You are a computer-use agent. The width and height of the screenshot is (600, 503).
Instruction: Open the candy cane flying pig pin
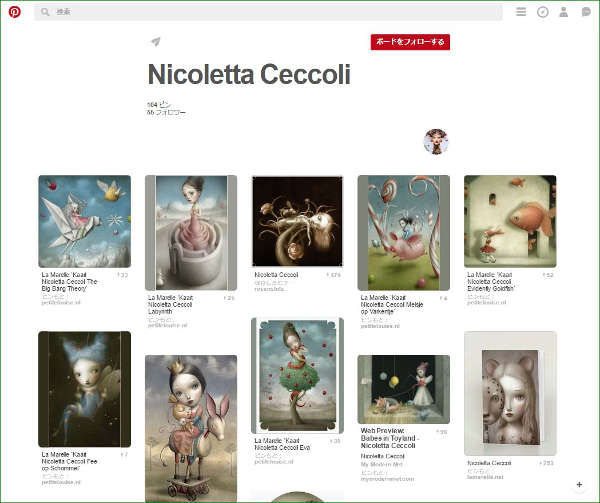[404, 233]
